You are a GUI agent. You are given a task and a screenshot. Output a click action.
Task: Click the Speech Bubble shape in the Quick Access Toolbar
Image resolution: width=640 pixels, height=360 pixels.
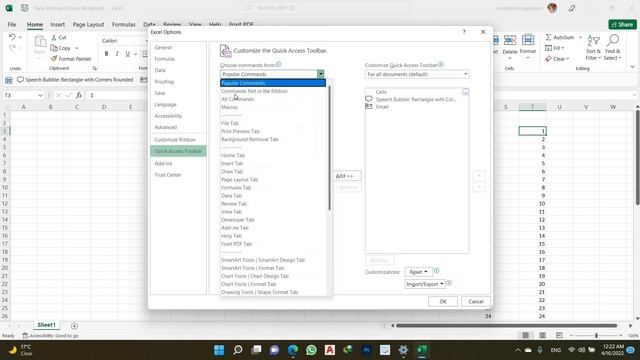pyautogui.click(x=20, y=80)
